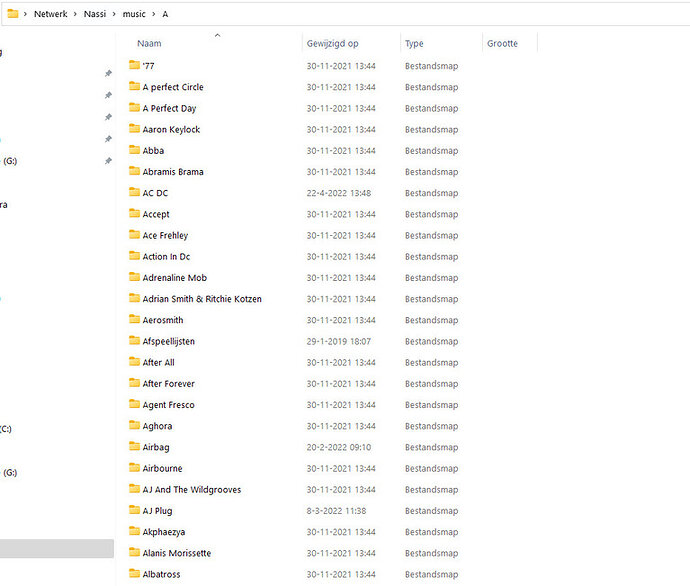Click the Aaron Keylock folder icon

coord(134,128)
